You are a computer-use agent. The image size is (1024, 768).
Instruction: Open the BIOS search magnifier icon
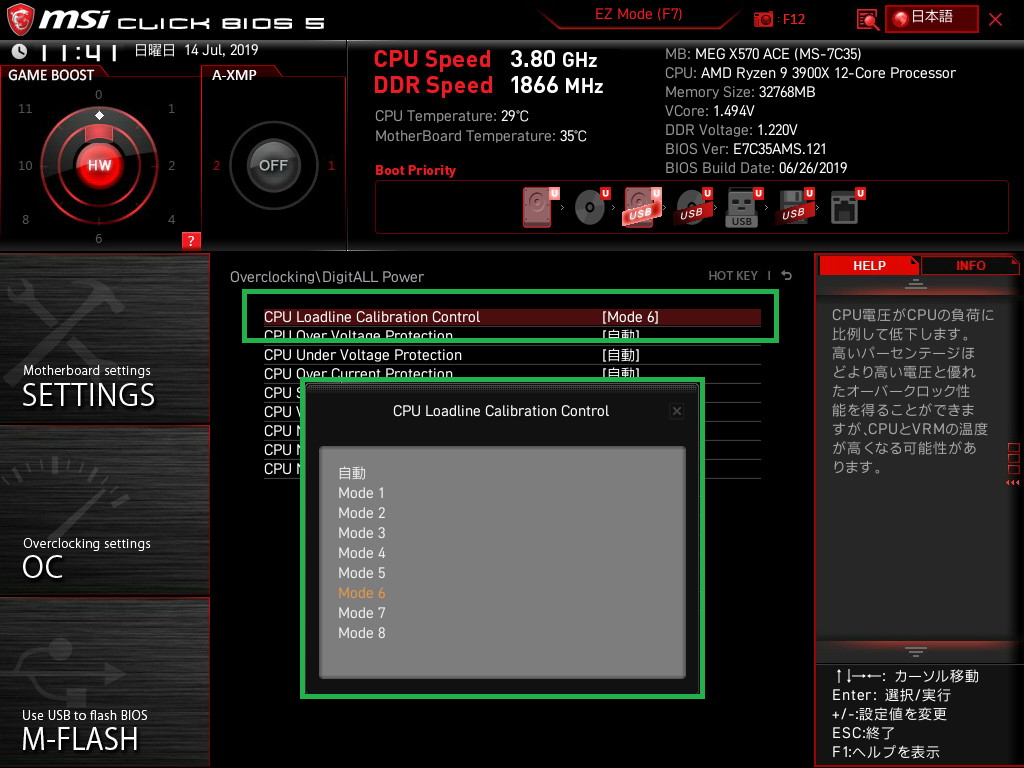[x=867, y=20]
